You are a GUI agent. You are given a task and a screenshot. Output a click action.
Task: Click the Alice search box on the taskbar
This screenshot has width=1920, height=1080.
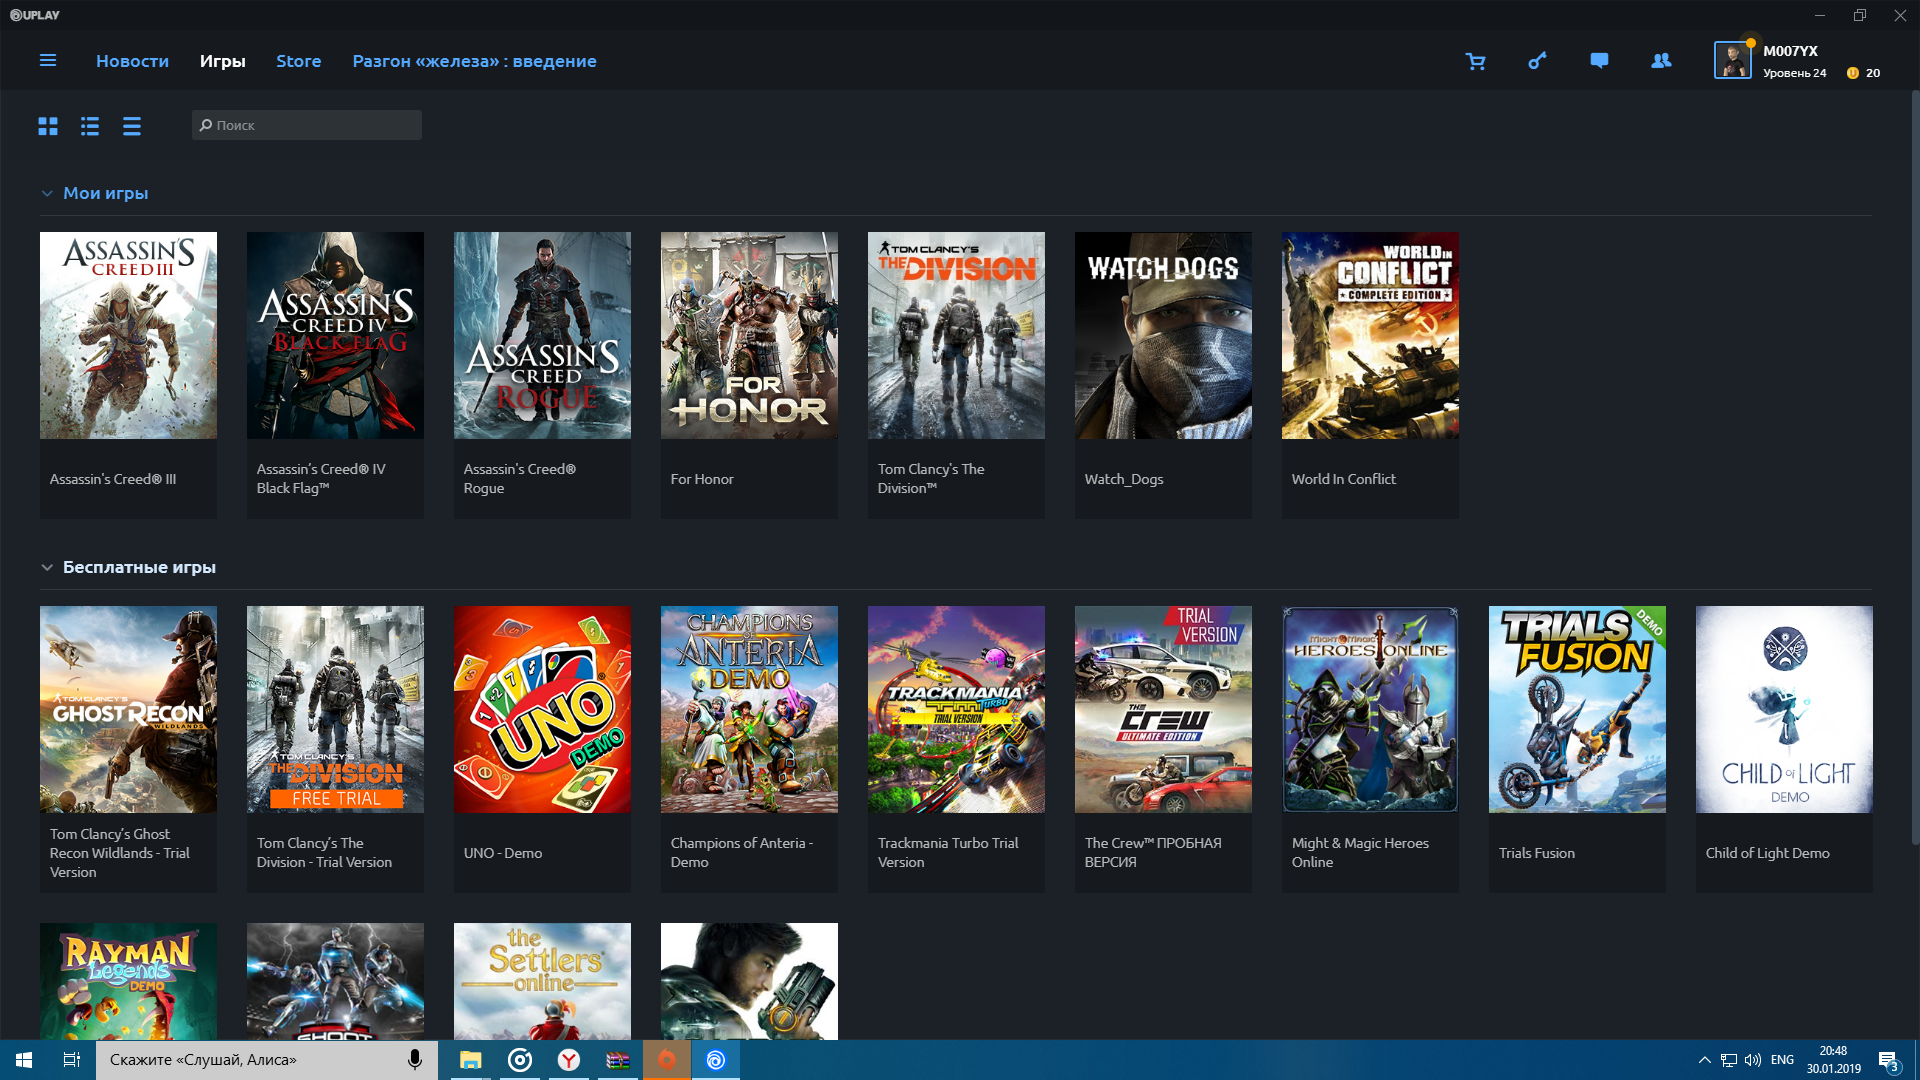[266, 1060]
